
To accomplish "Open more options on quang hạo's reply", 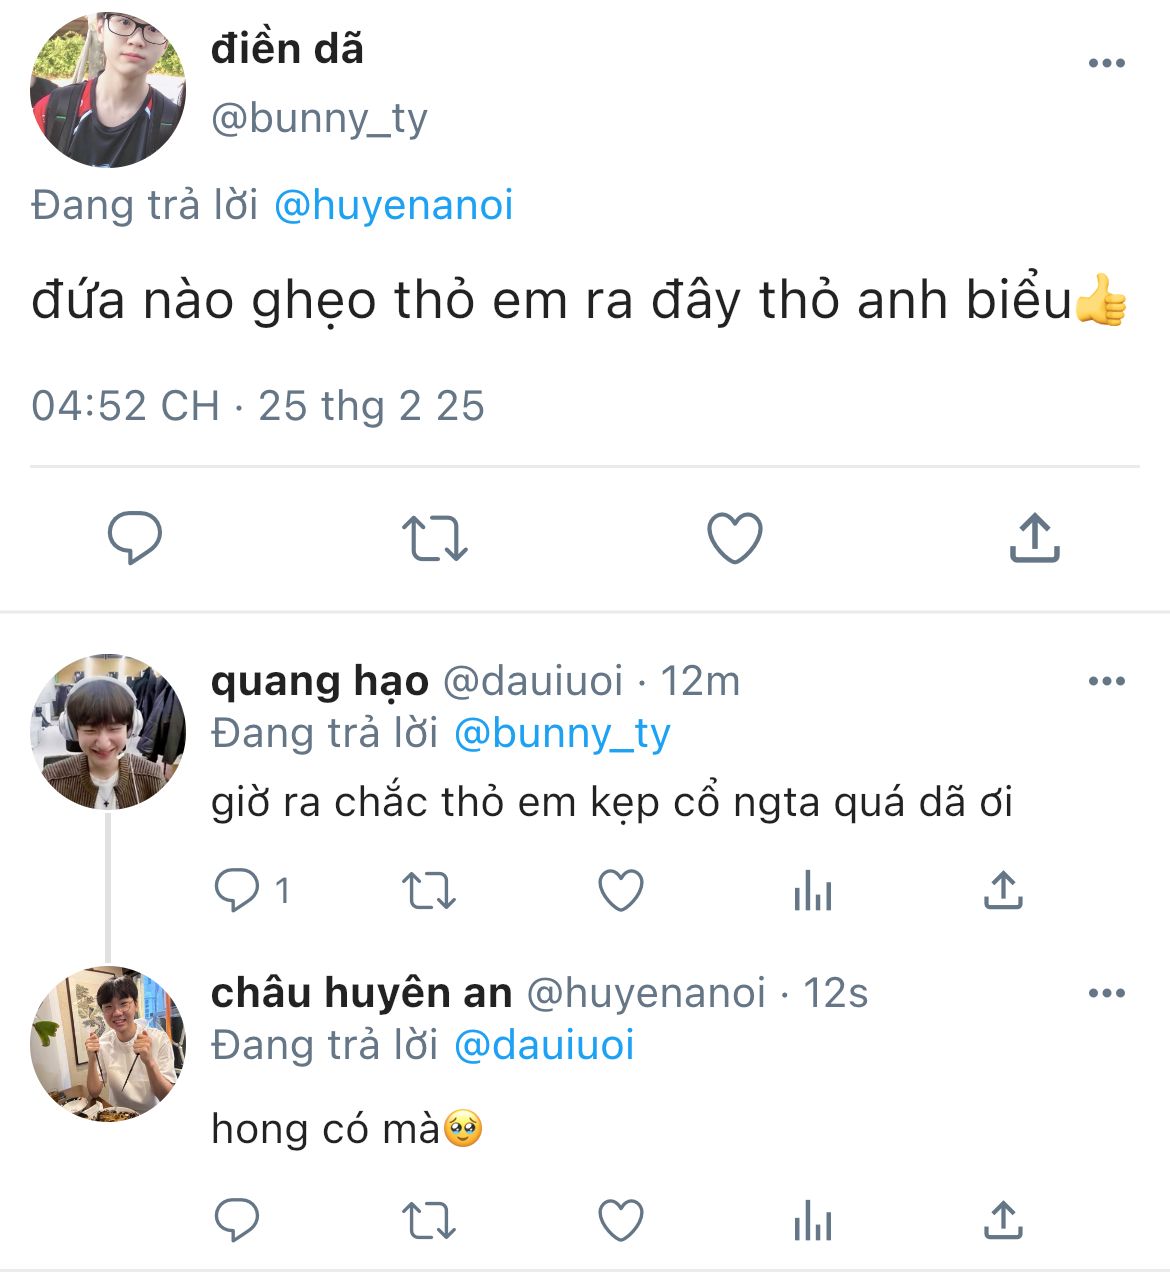I will pyautogui.click(x=1106, y=682).
